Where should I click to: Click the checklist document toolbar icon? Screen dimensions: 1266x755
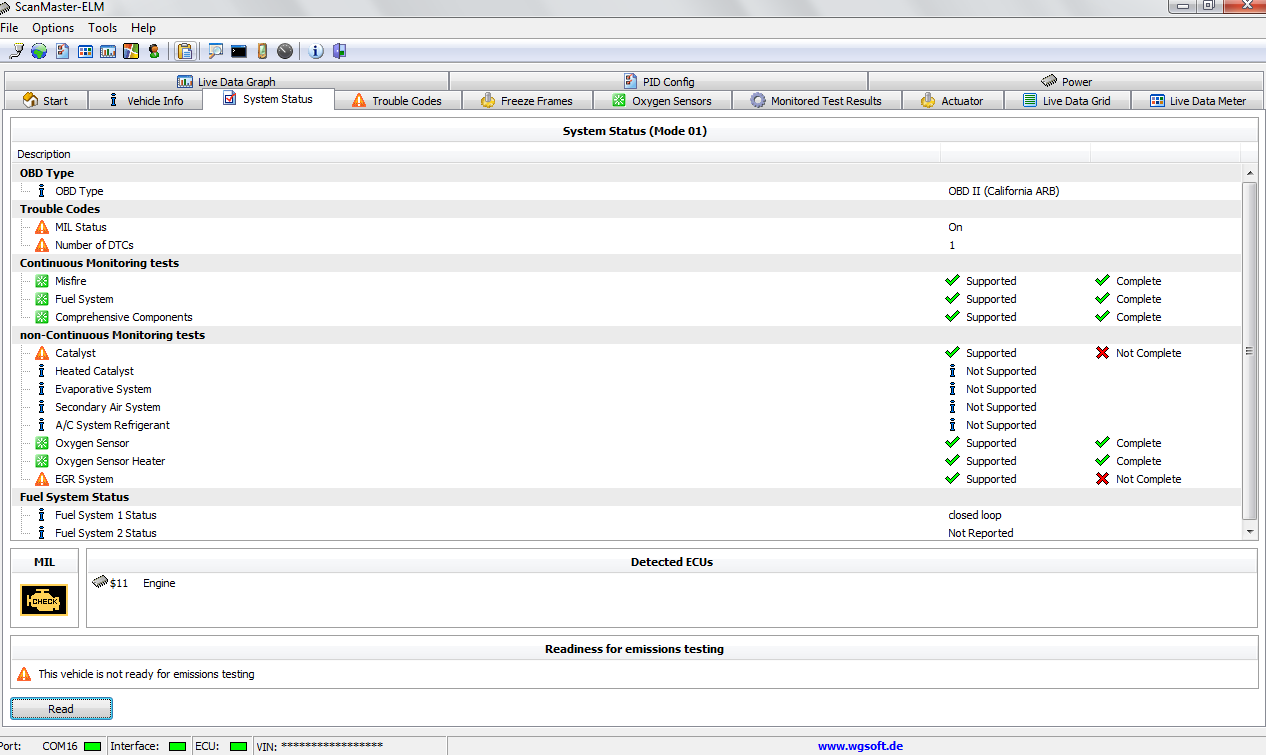62,51
